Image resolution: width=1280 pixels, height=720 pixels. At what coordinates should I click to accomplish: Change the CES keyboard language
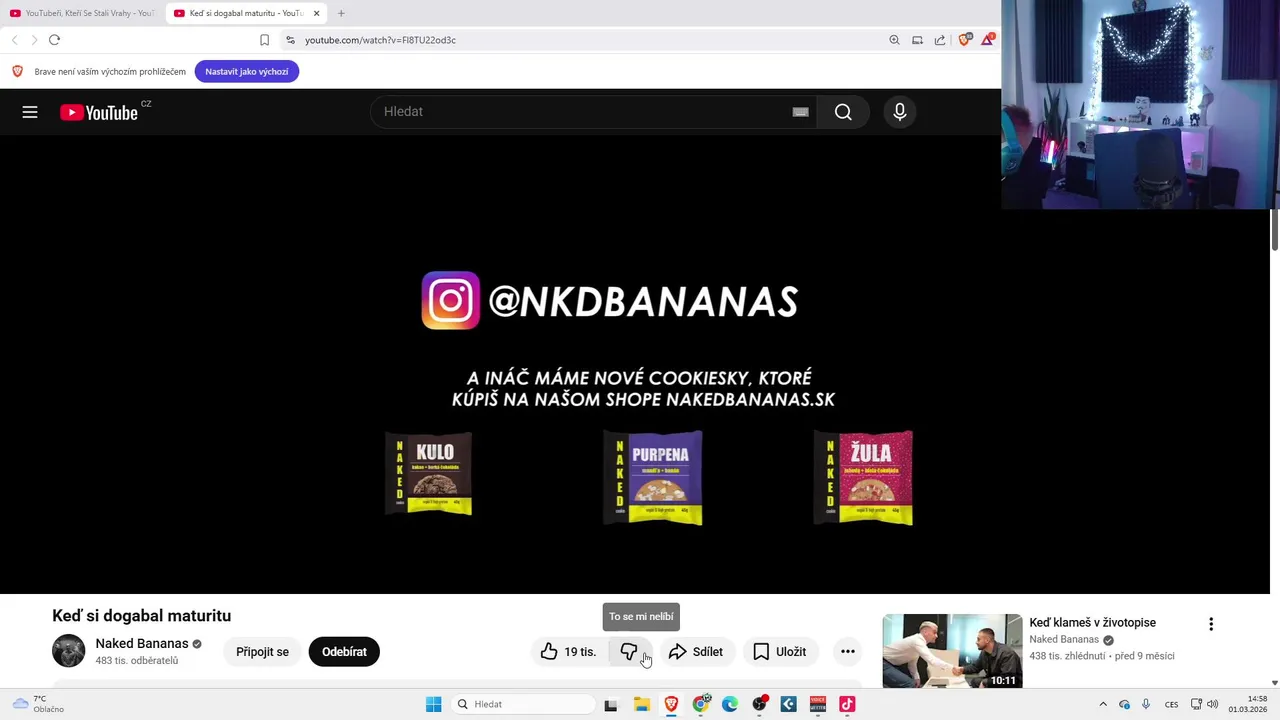[x=1171, y=704]
